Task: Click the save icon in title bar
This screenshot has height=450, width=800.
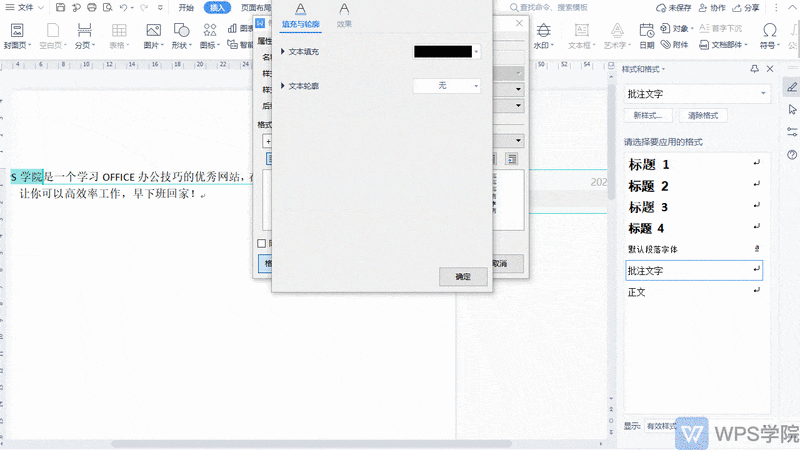Action: [x=60, y=7]
